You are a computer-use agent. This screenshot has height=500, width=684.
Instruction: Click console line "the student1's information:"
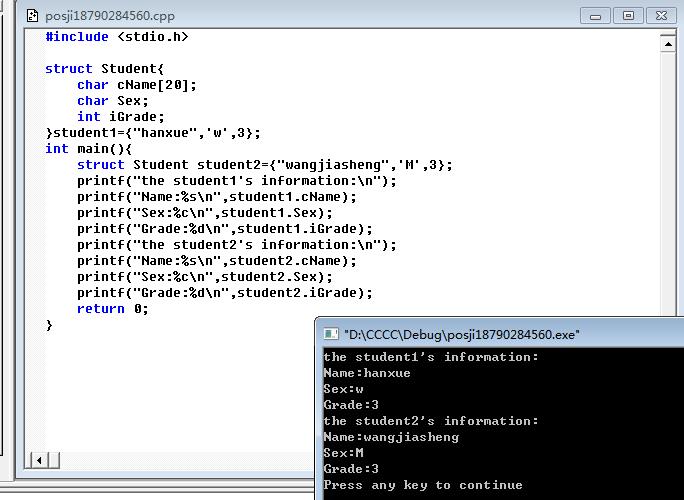click(x=431, y=357)
